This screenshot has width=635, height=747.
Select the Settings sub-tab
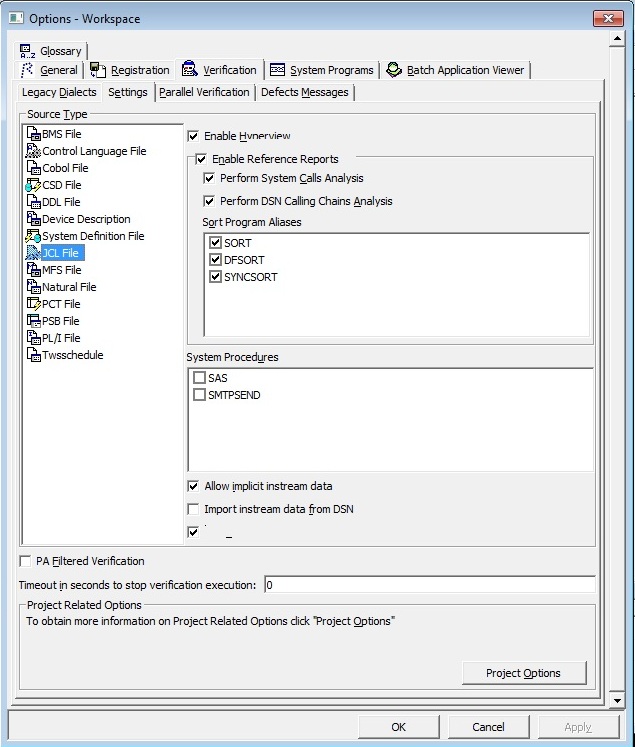coord(128,92)
